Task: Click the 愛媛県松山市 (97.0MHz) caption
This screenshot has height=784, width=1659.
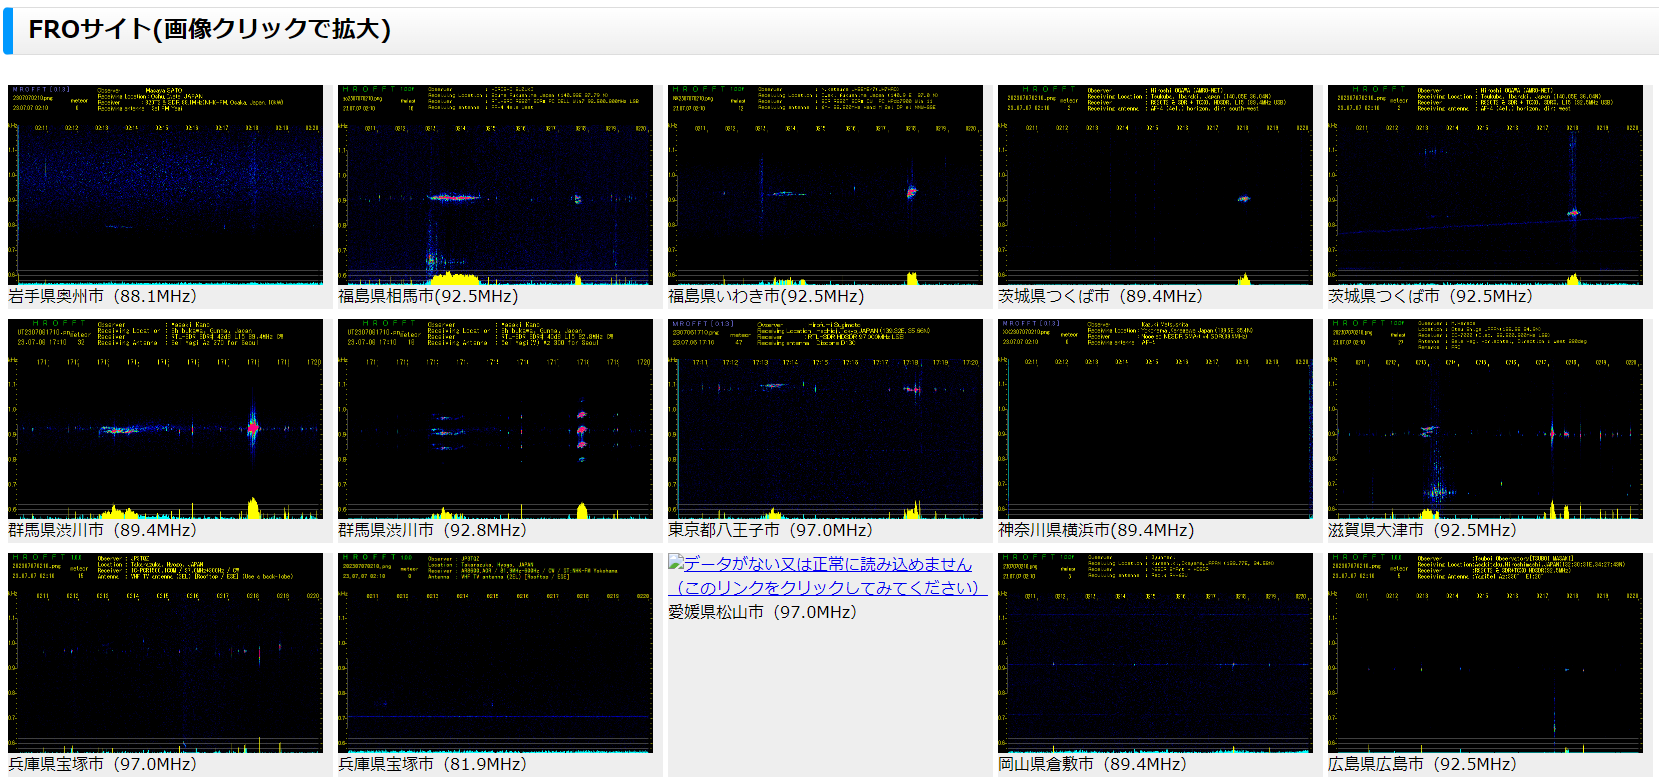Action: (762, 612)
